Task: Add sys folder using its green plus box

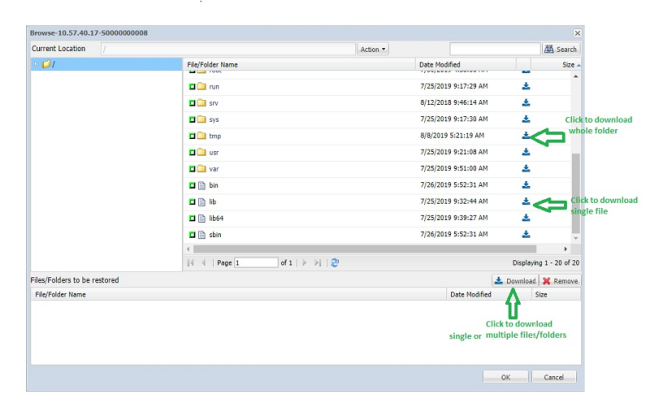Action: (192, 119)
